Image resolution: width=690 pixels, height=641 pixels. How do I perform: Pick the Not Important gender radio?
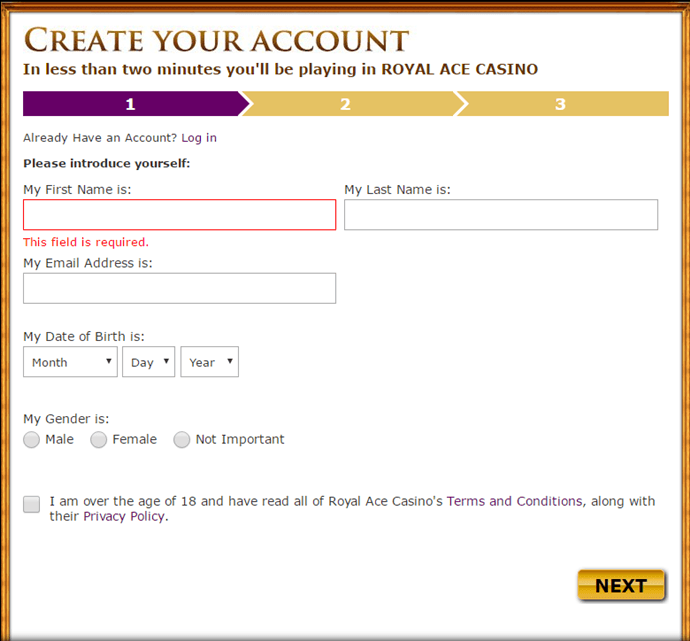(x=181, y=440)
